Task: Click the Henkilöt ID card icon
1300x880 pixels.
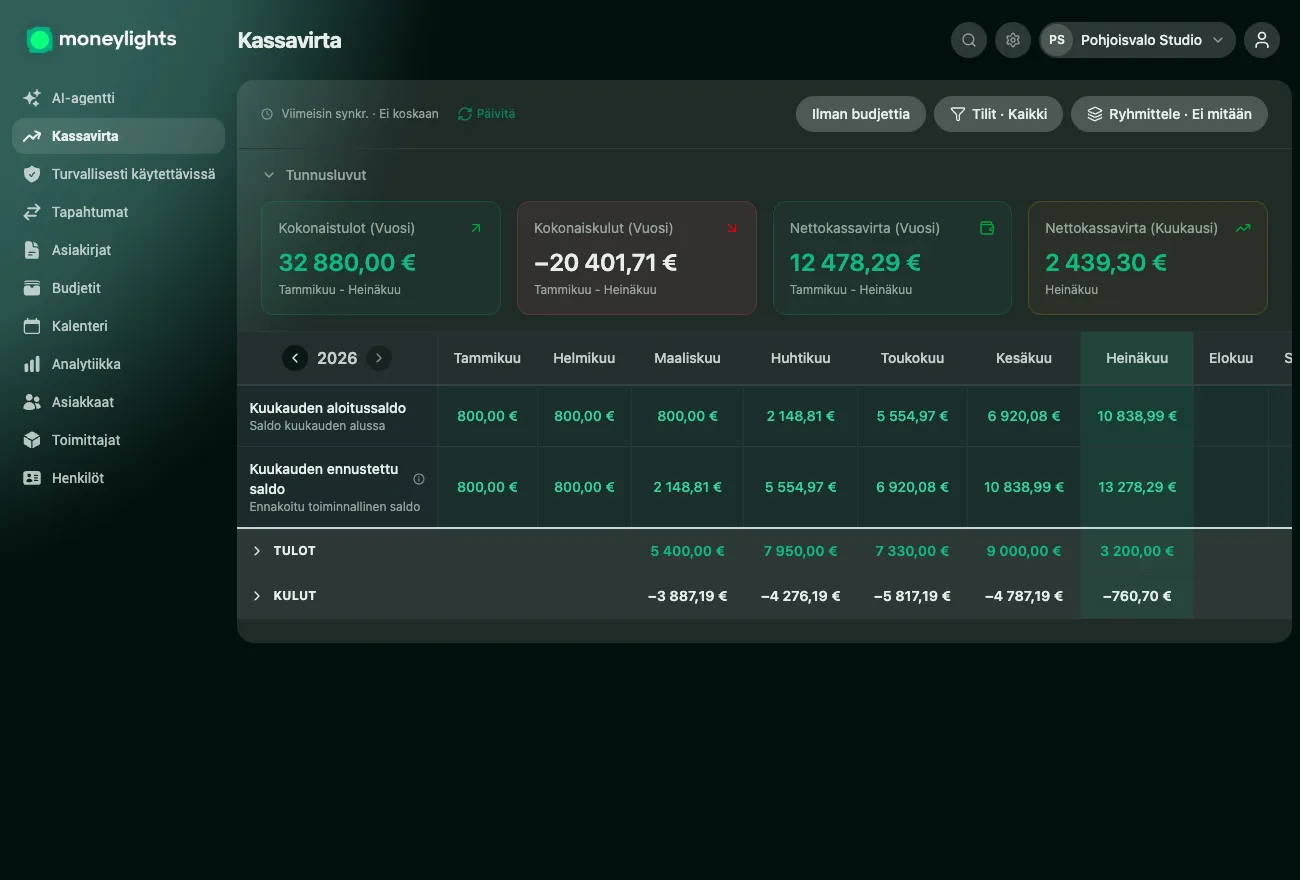Action: pyautogui.click(x=32, y=478)
